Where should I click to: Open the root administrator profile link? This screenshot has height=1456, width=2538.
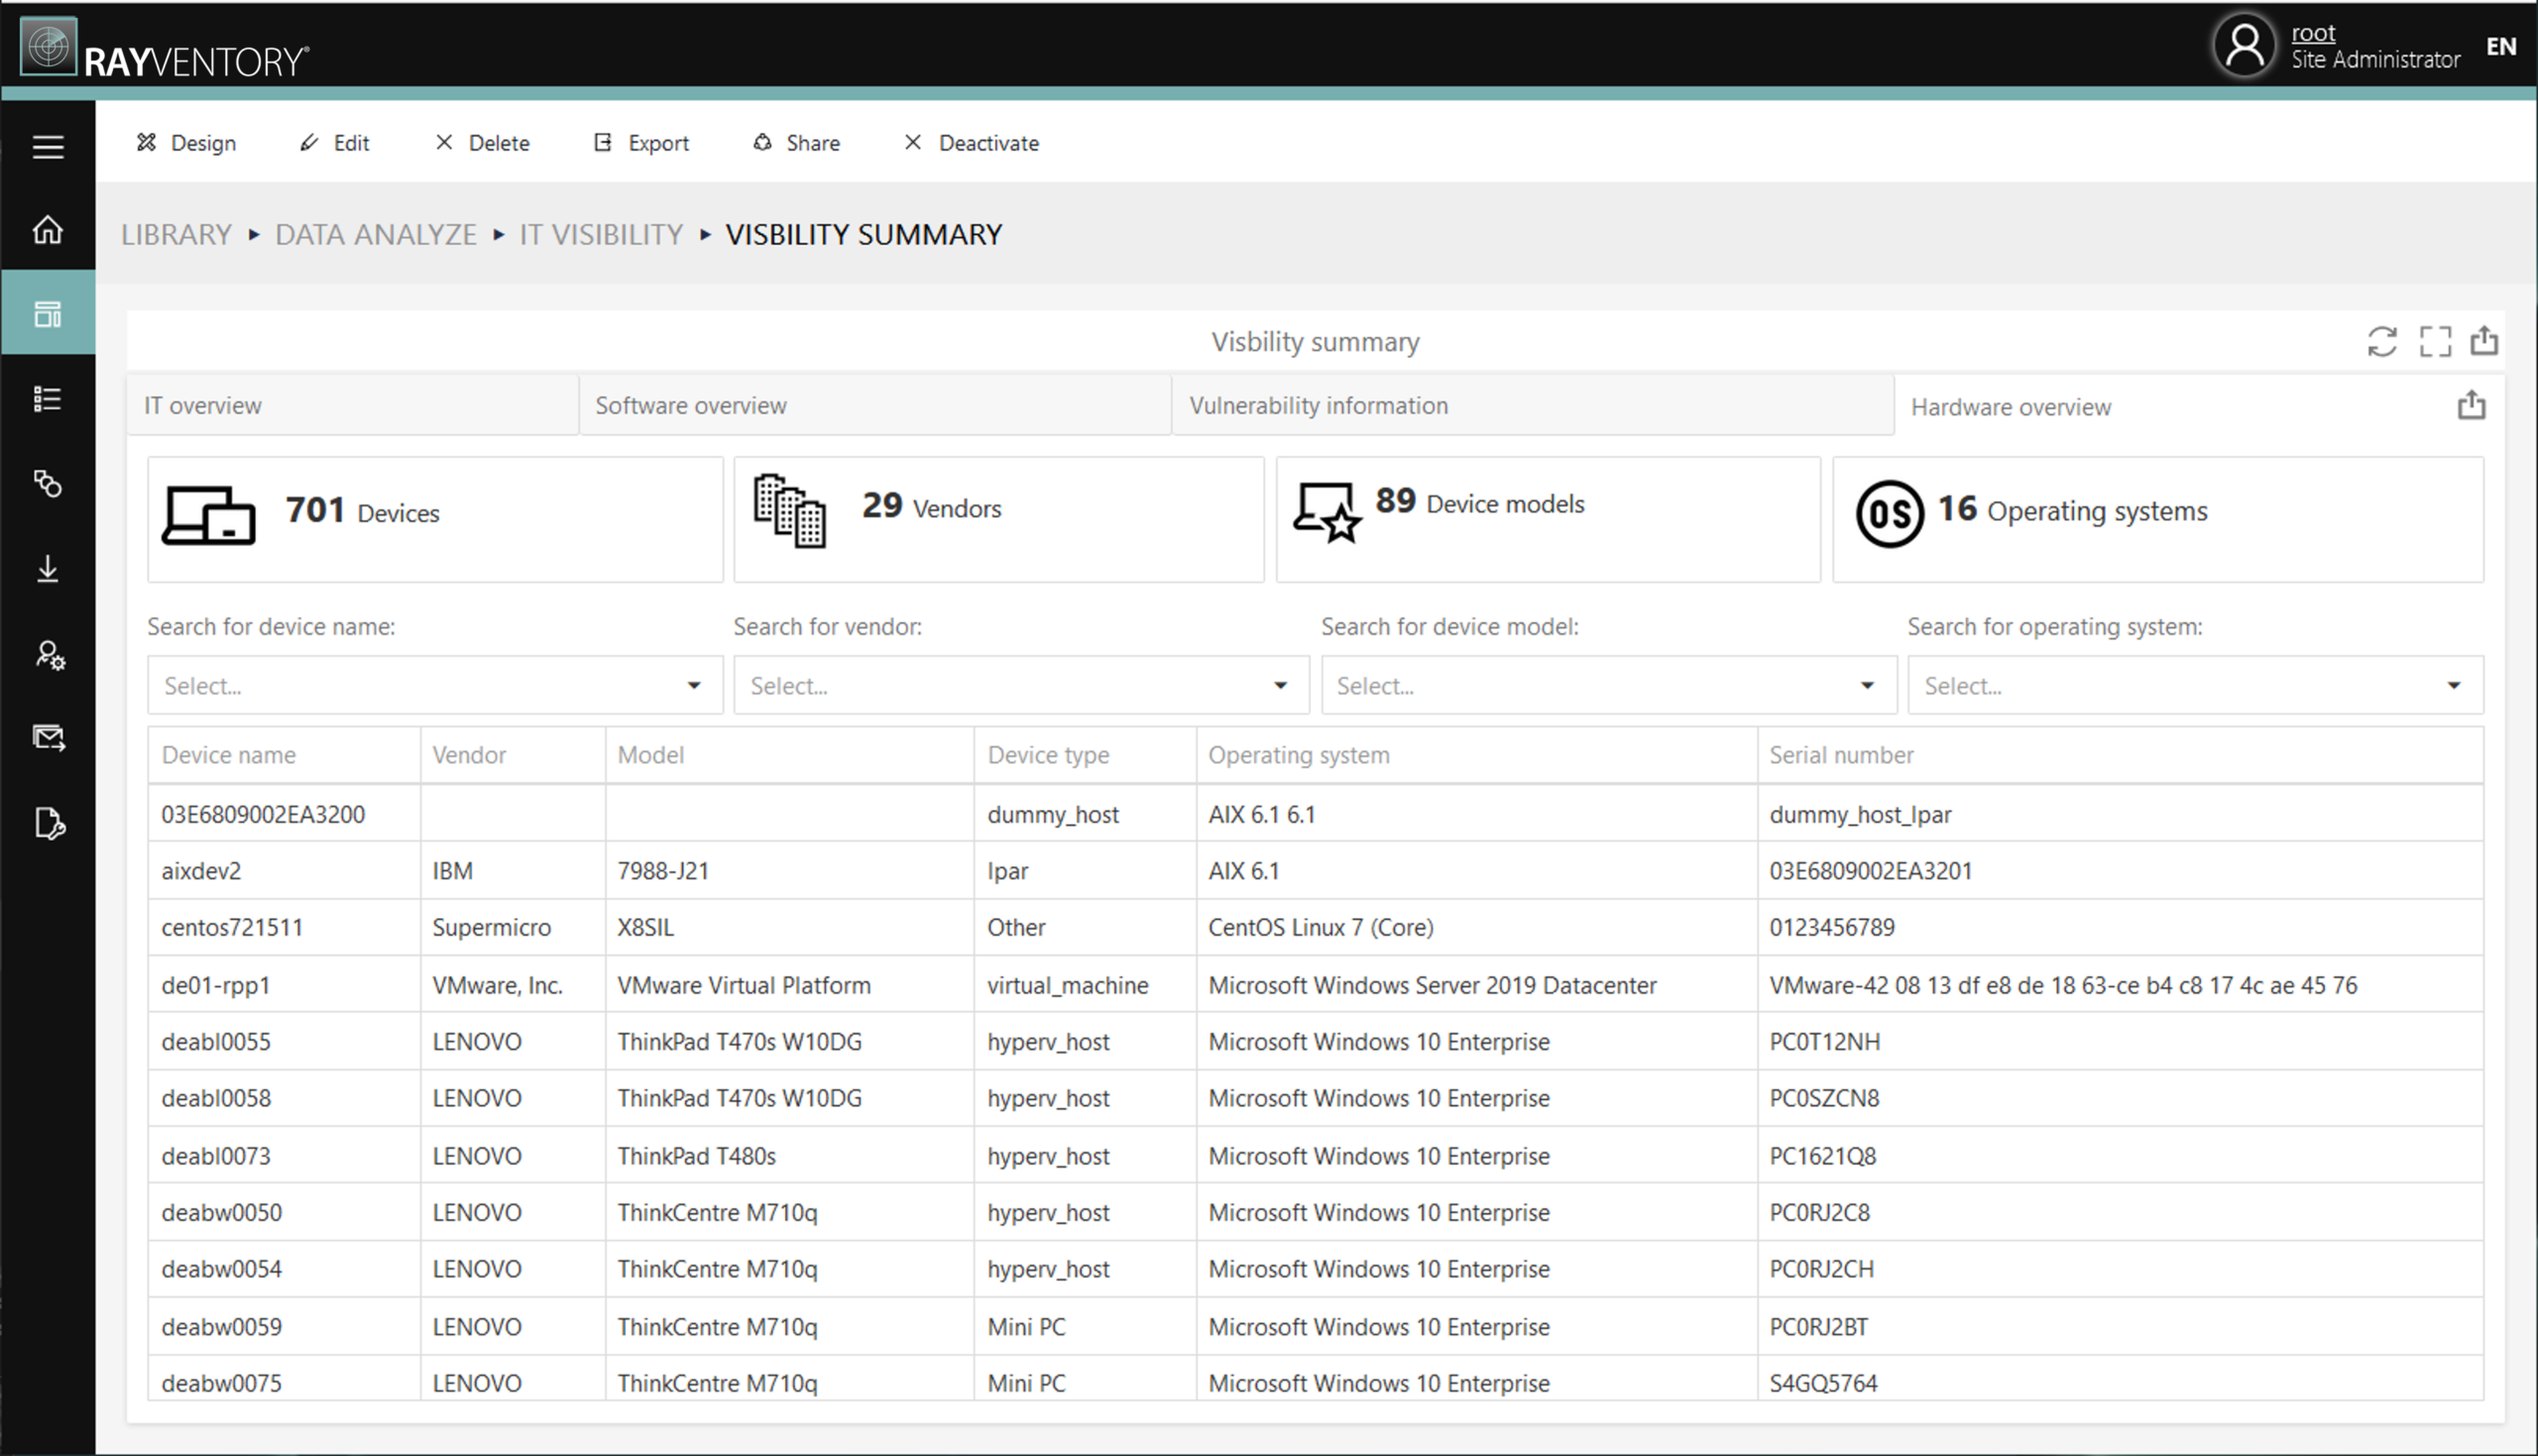tap(2313, 33)
